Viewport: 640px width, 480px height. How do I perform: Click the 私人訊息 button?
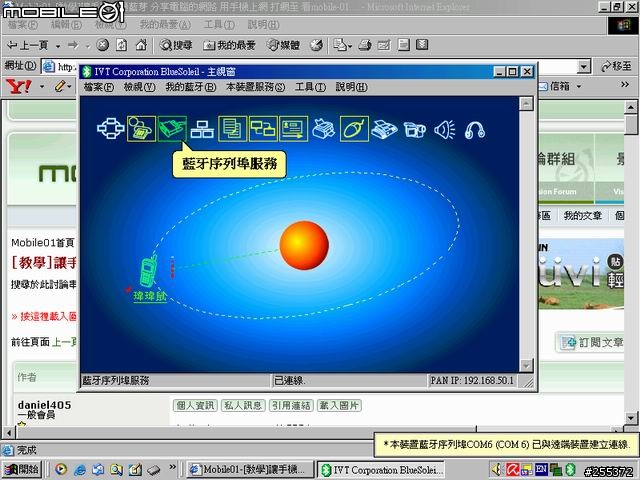[x=243, y=405]
